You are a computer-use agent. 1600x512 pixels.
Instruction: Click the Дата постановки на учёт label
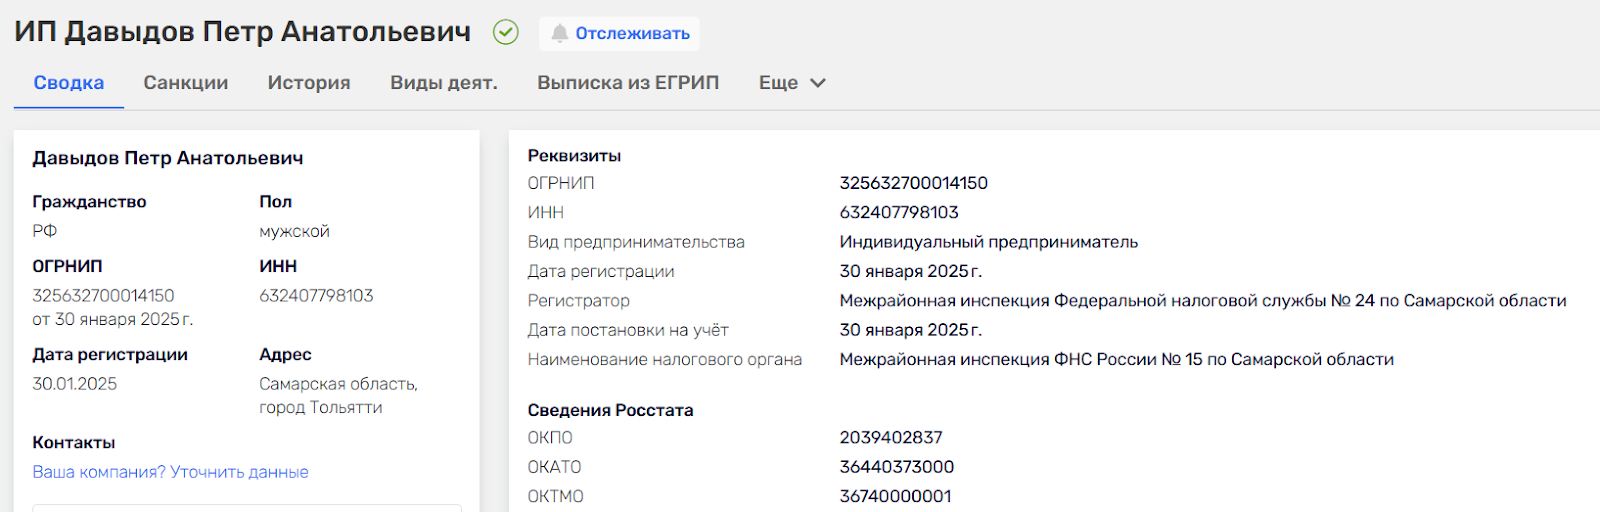[x=628, y=330]
